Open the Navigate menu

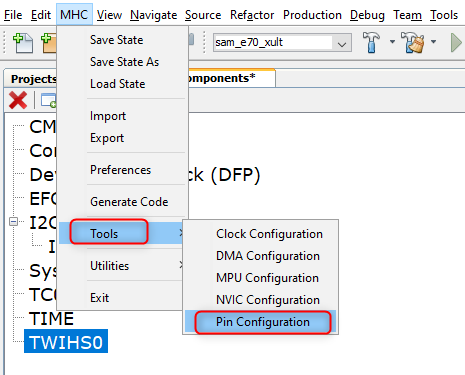[153, 15]
